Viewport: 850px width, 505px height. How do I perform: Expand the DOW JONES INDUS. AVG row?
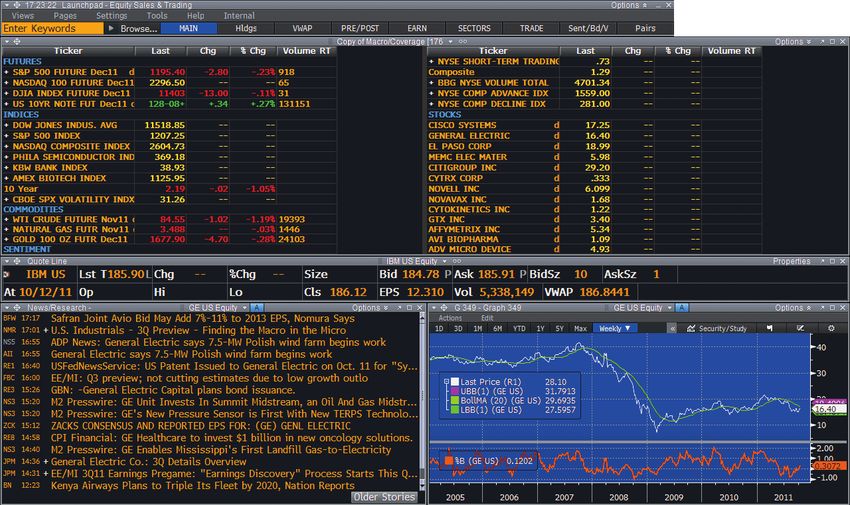[x=7, y=125]
